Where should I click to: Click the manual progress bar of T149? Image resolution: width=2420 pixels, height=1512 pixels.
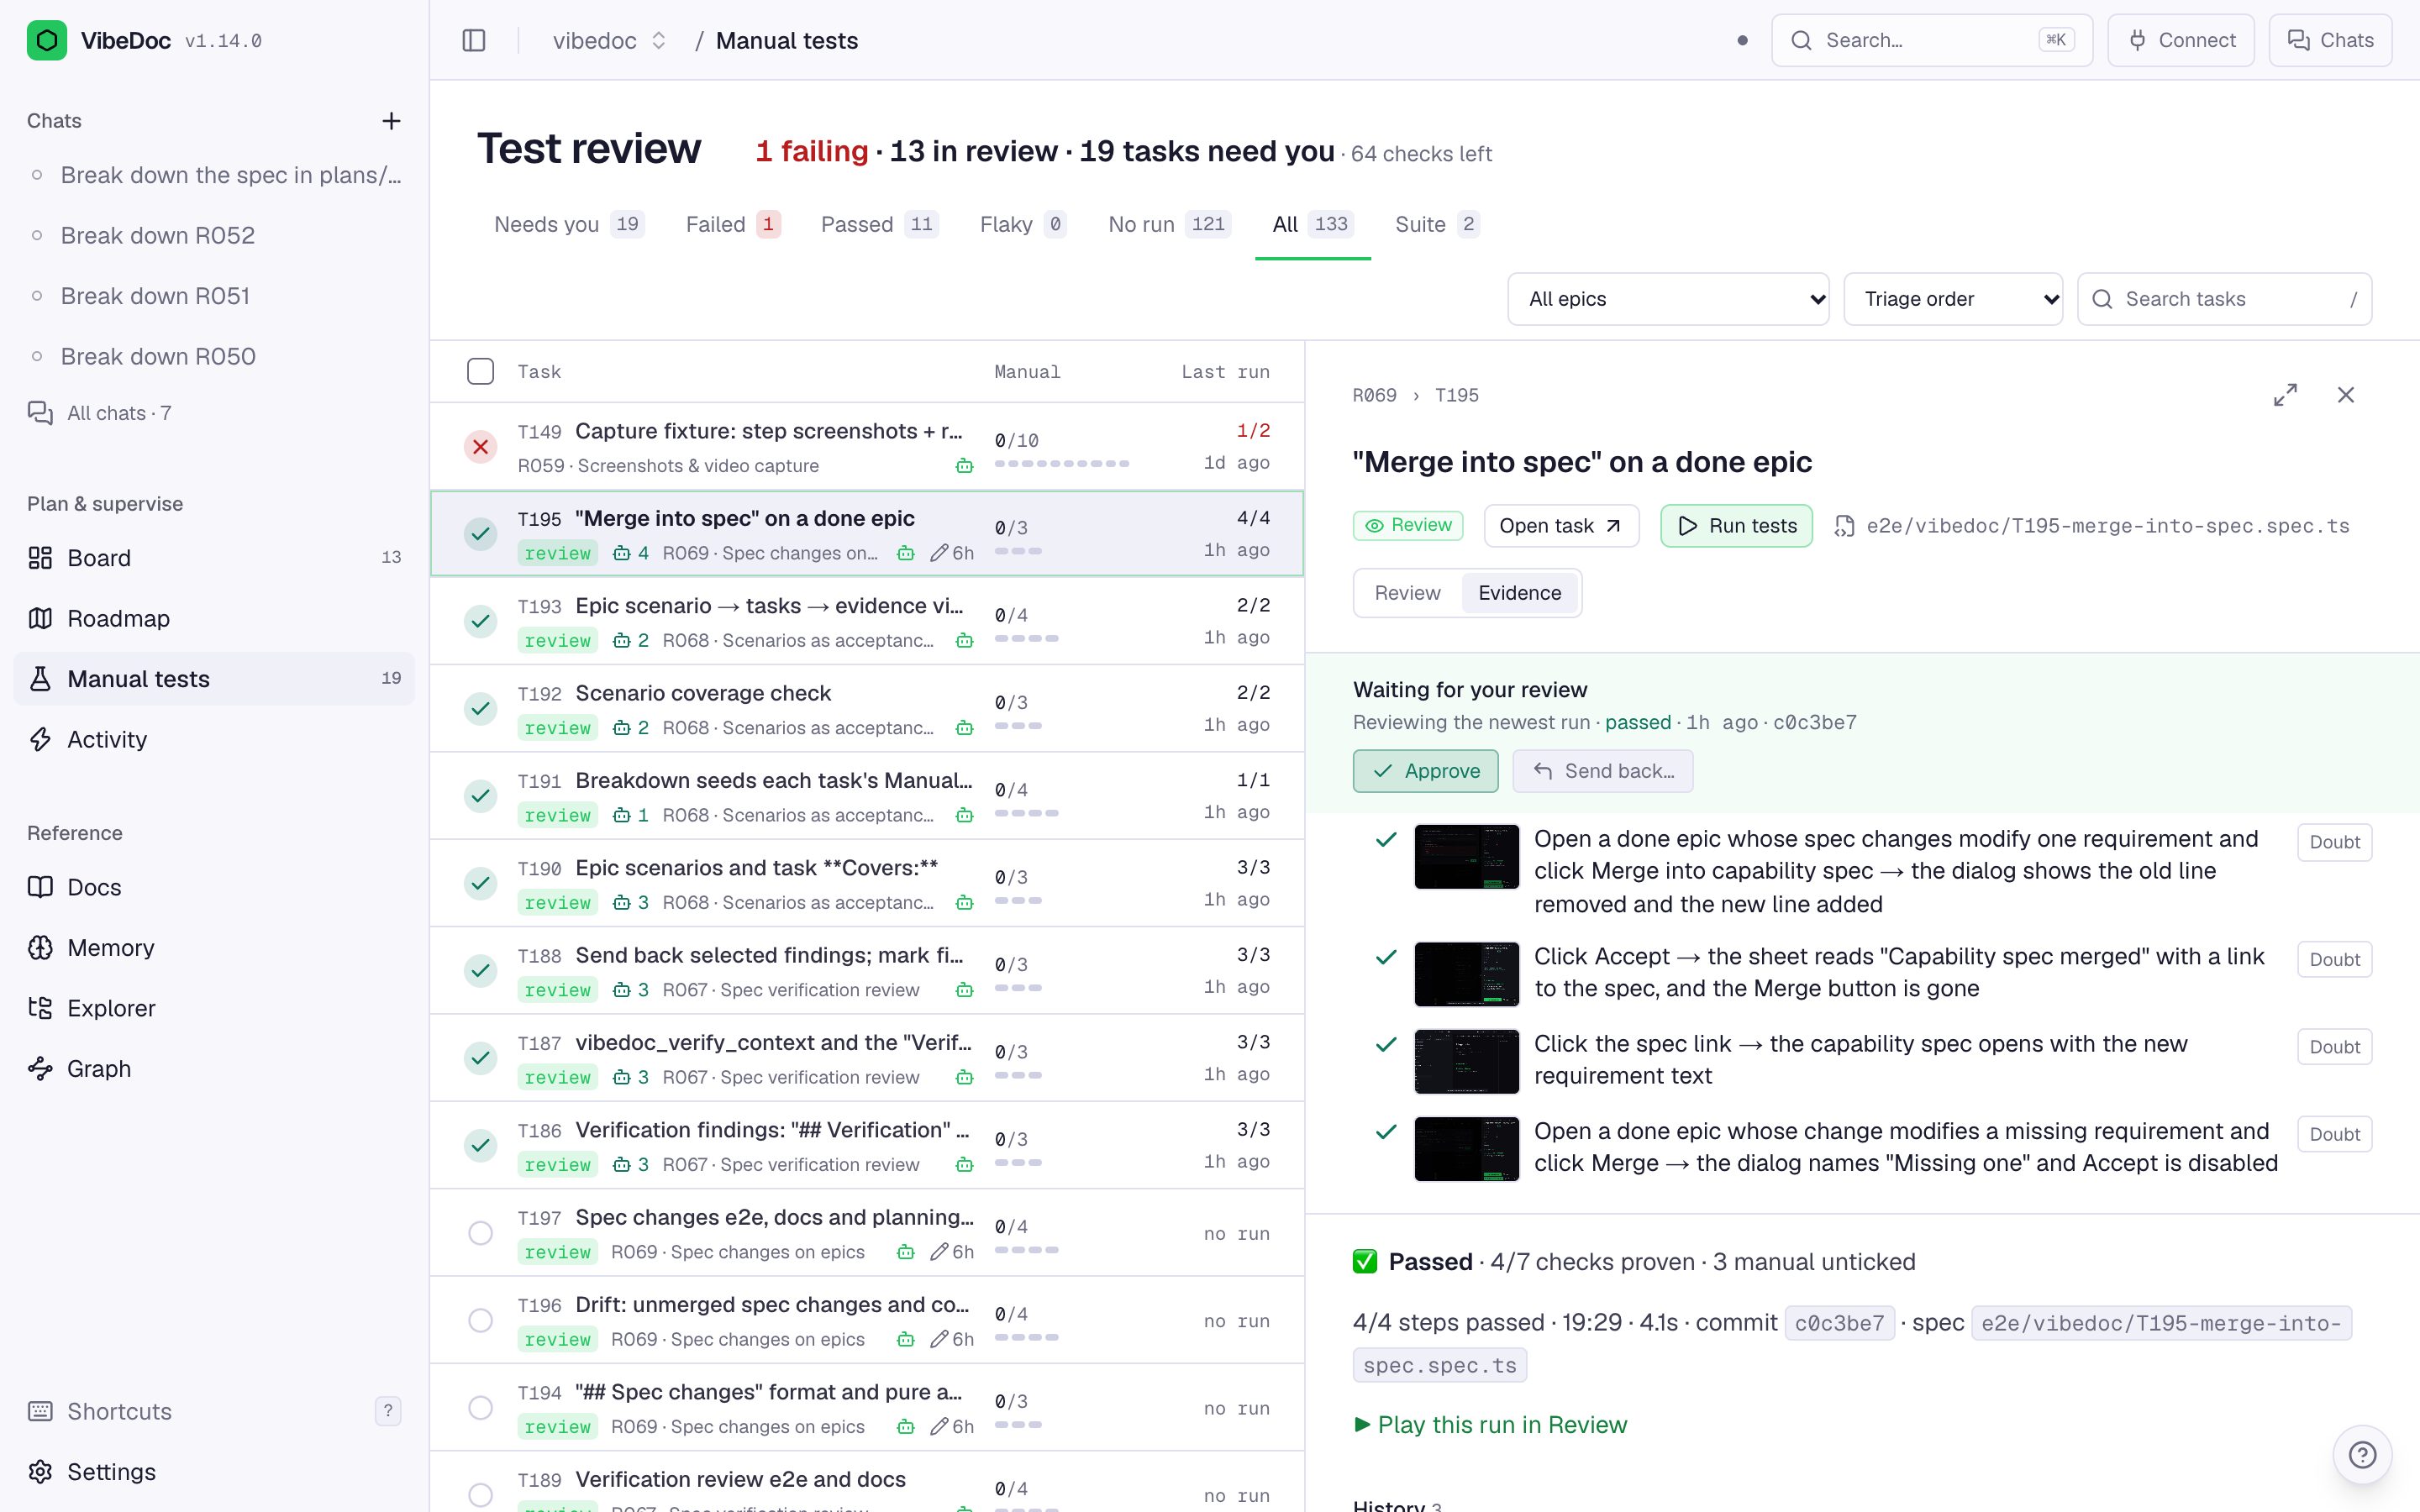click(x=1062, y=464)
